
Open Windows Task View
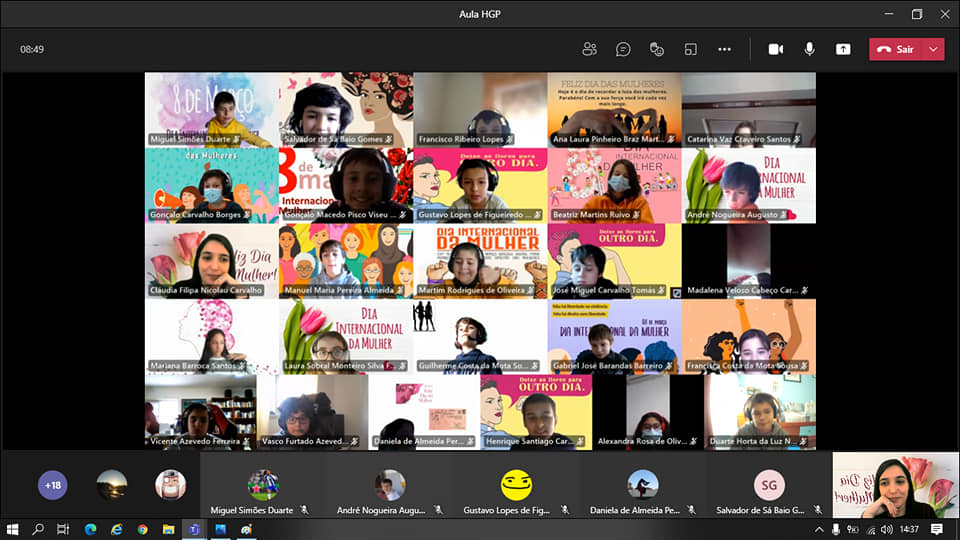coord(63,529)
